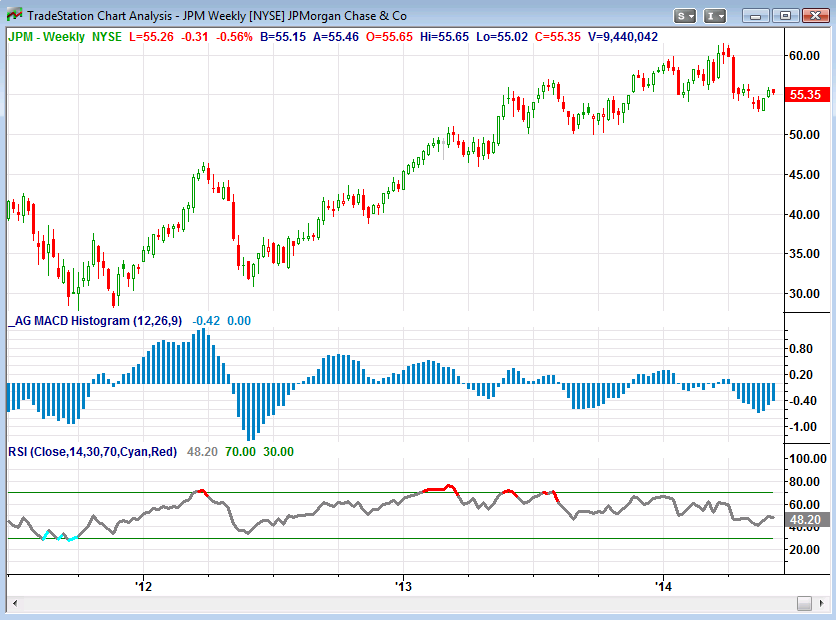Click the gray RSI status value 48.20
The width and height of the screenshot is (836, 620).
202,452
